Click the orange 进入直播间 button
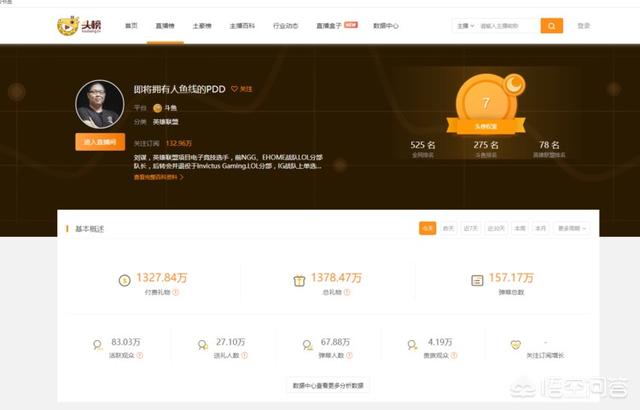 [100, 142]
